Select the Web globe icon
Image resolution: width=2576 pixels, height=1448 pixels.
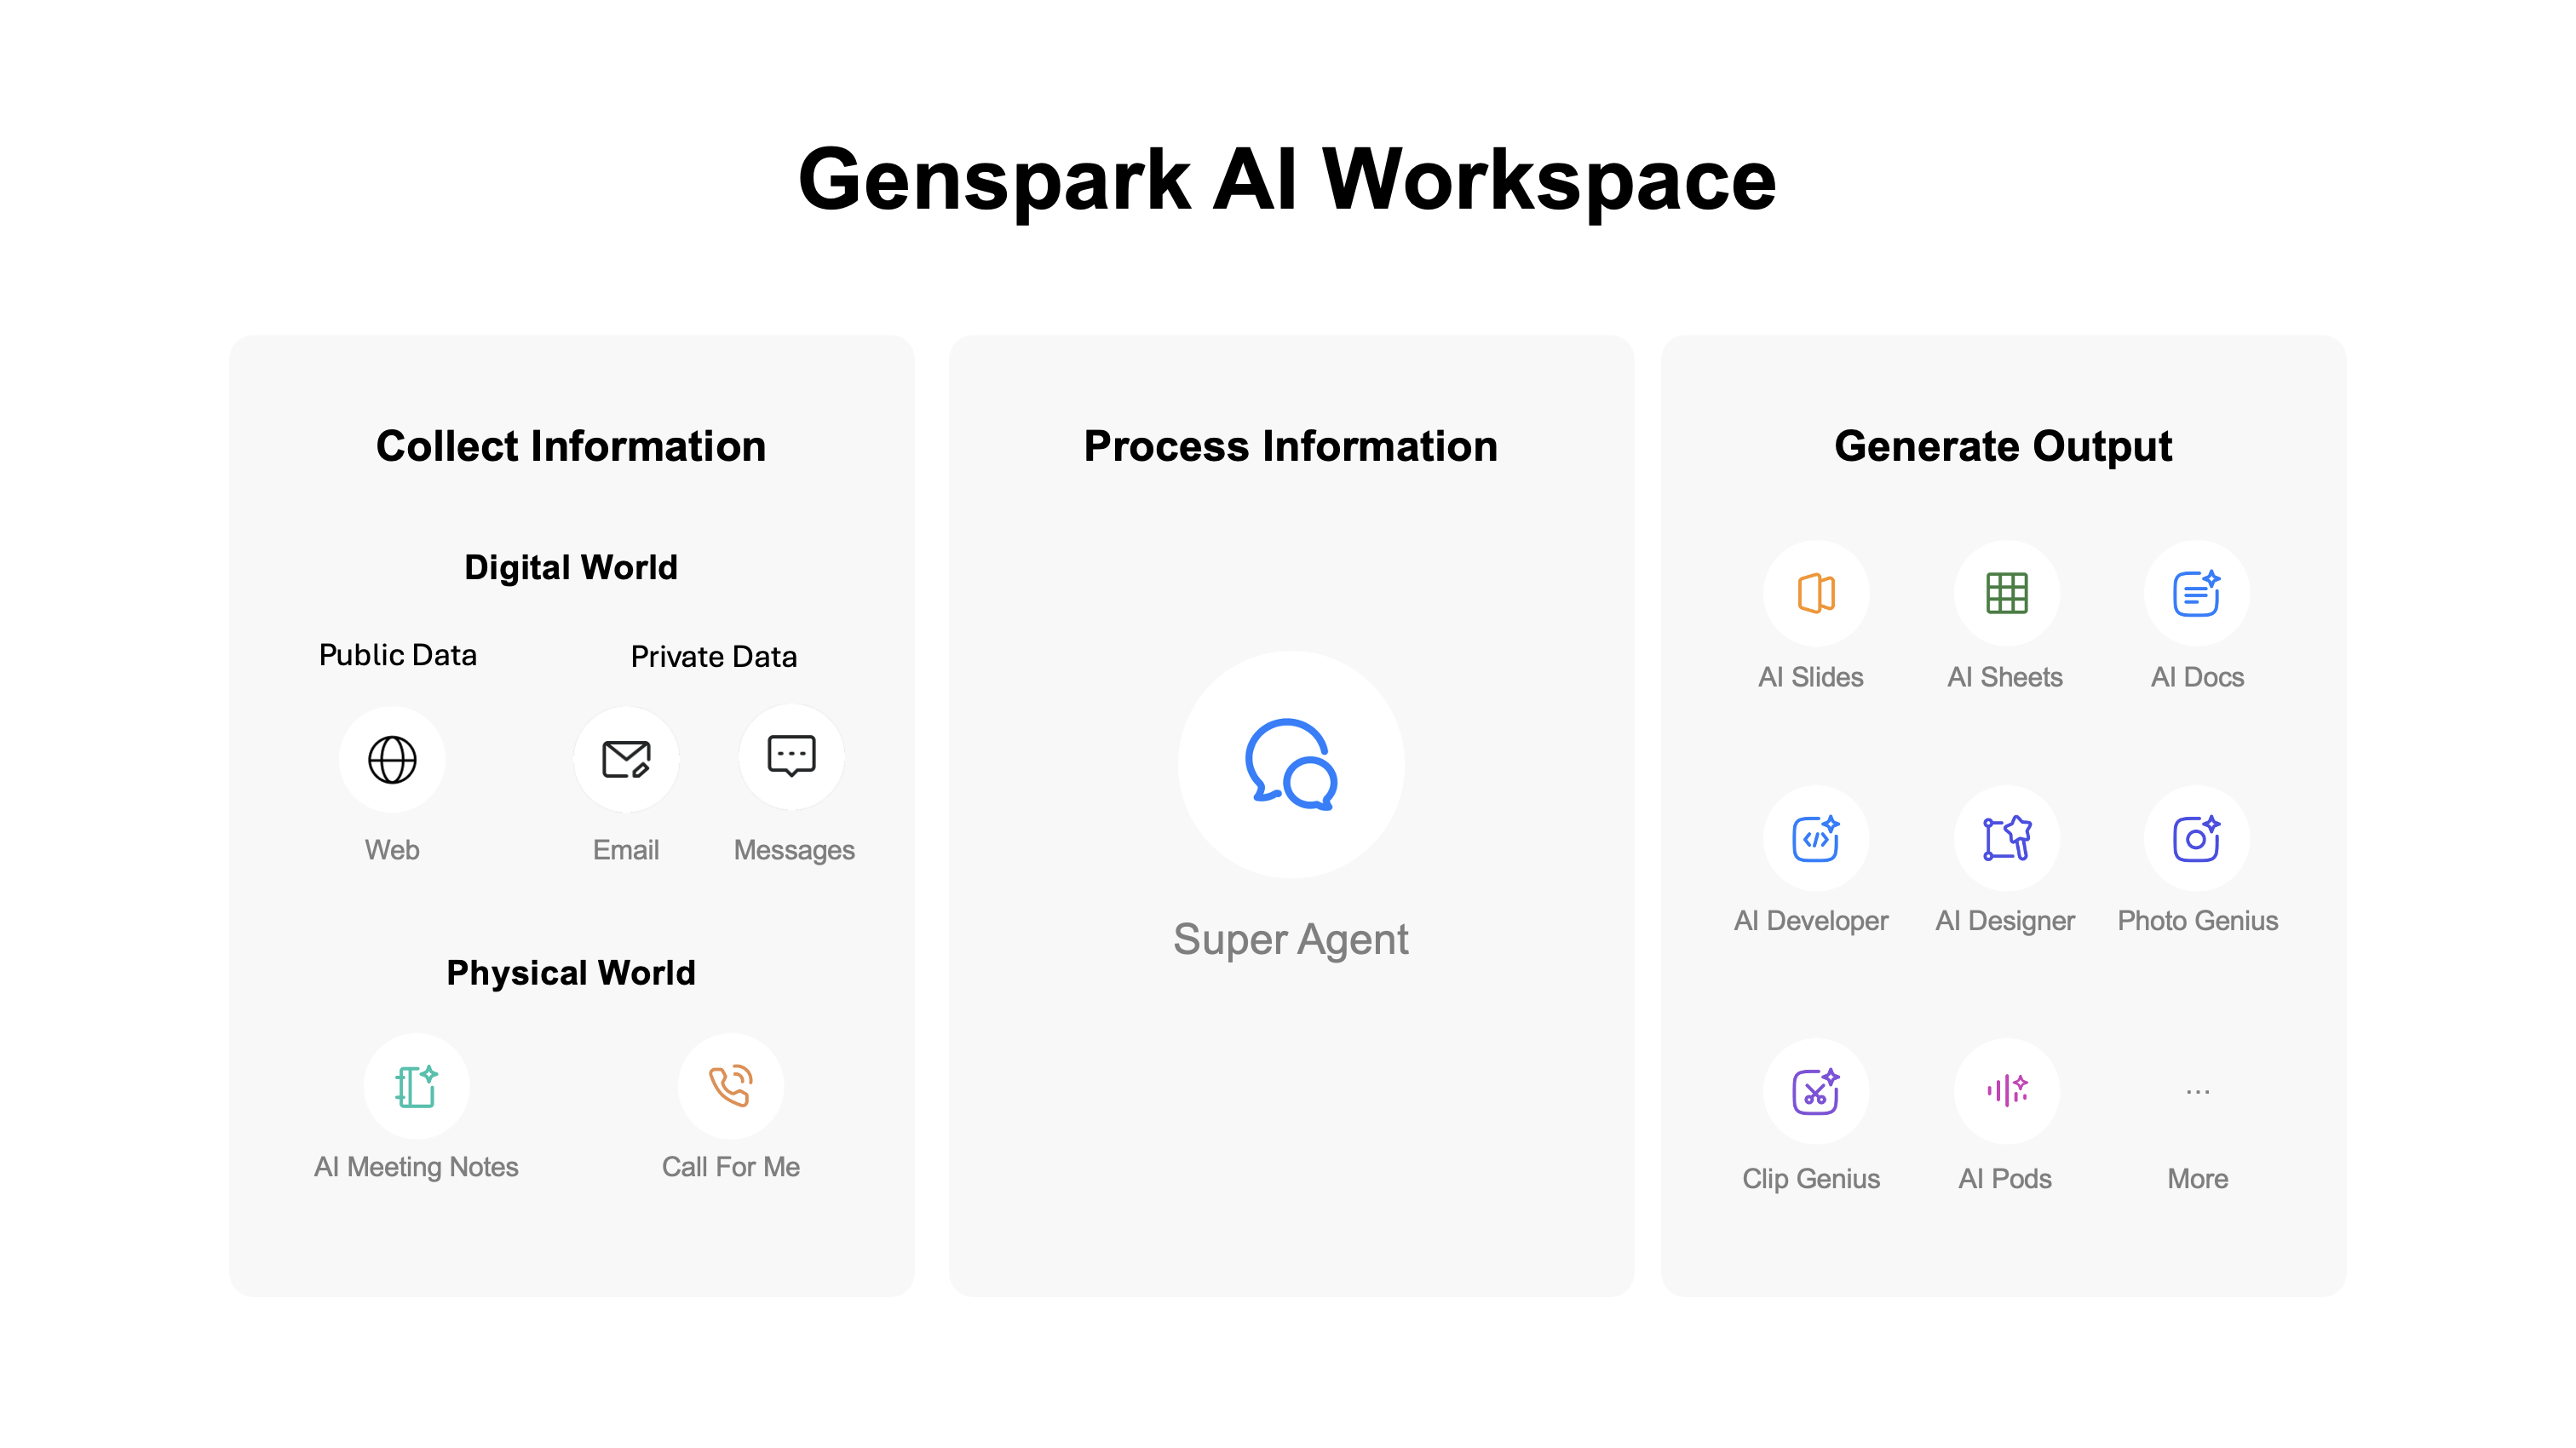392,759
